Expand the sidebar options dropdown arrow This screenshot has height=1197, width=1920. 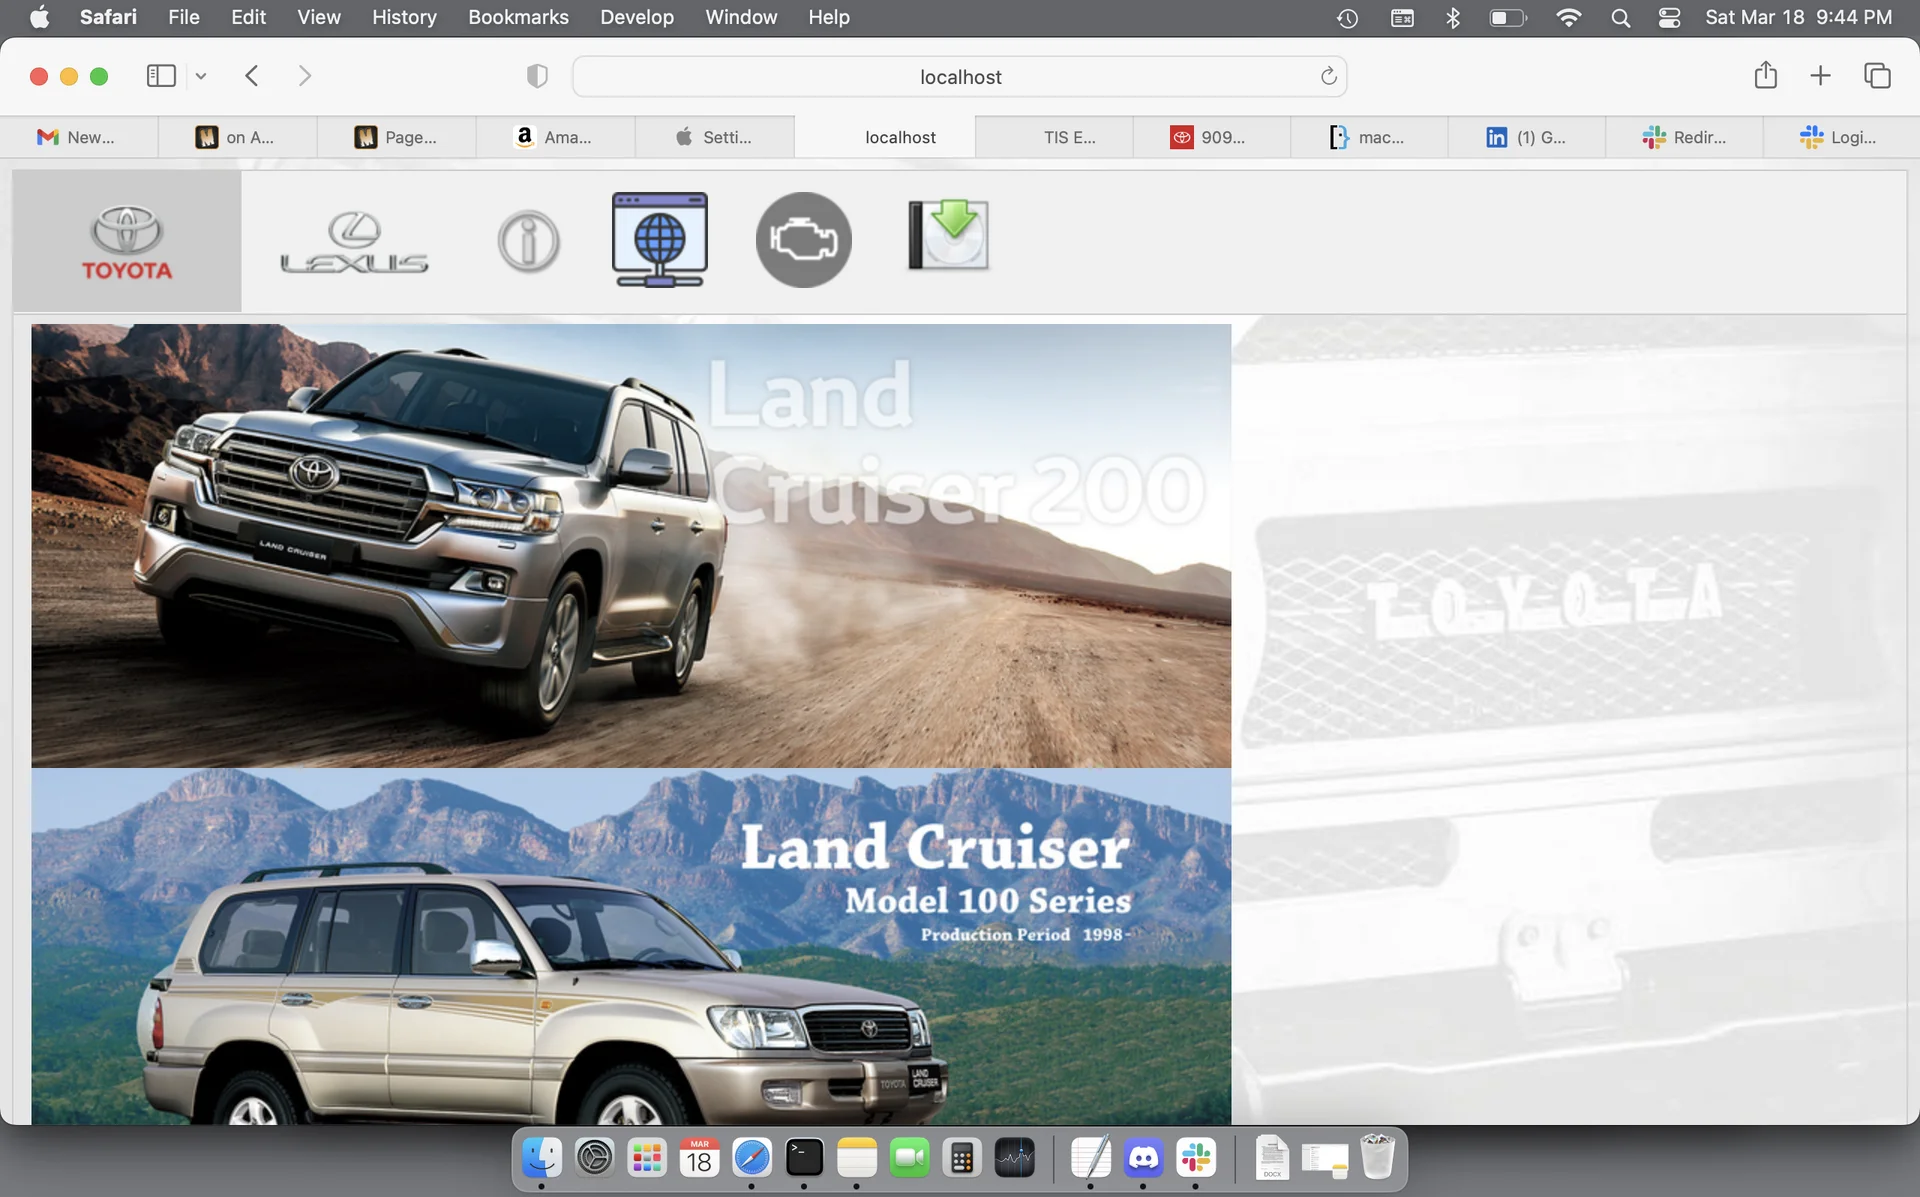click(201, 76)
